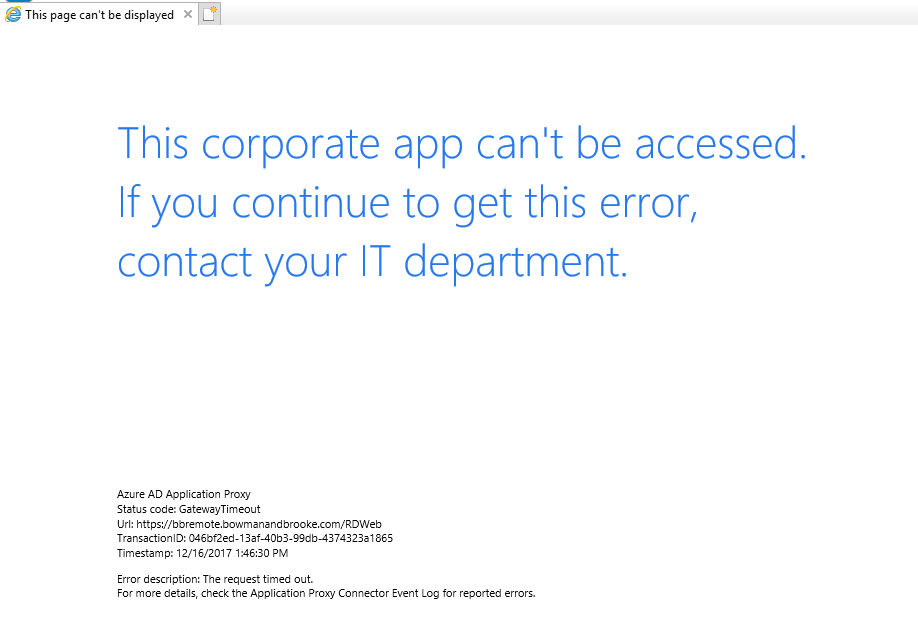Click the "Application Proxy Connector Event Log" text
Screen dimensions: 918x639
coord(345,593)
